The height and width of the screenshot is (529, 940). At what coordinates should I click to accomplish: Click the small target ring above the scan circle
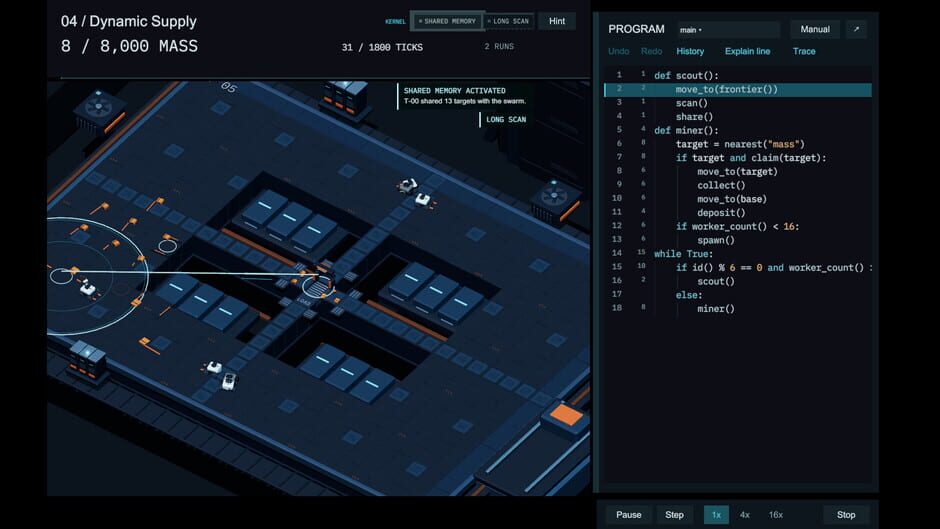(167, 245)
